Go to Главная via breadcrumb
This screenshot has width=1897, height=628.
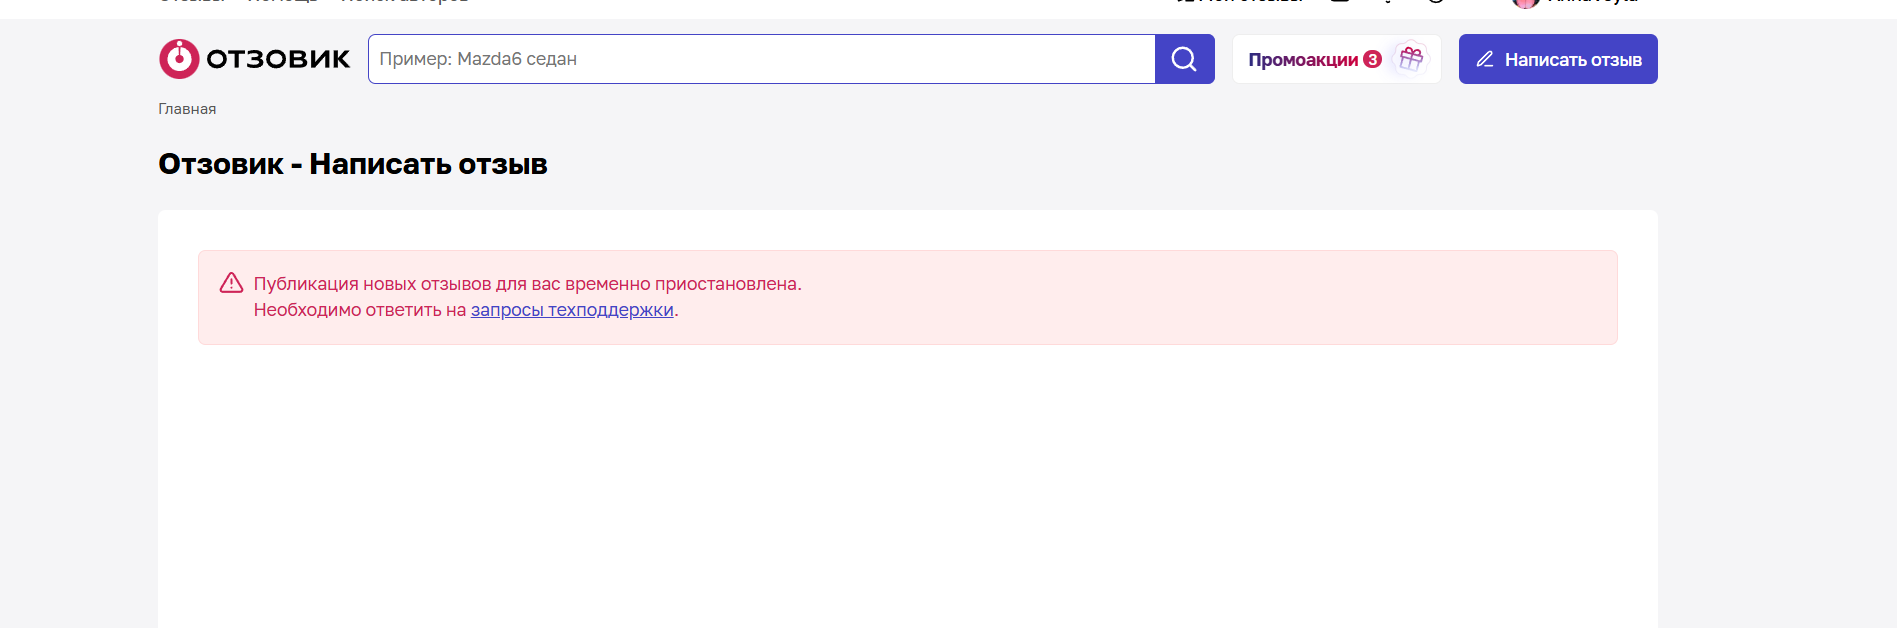coord(187,109)
